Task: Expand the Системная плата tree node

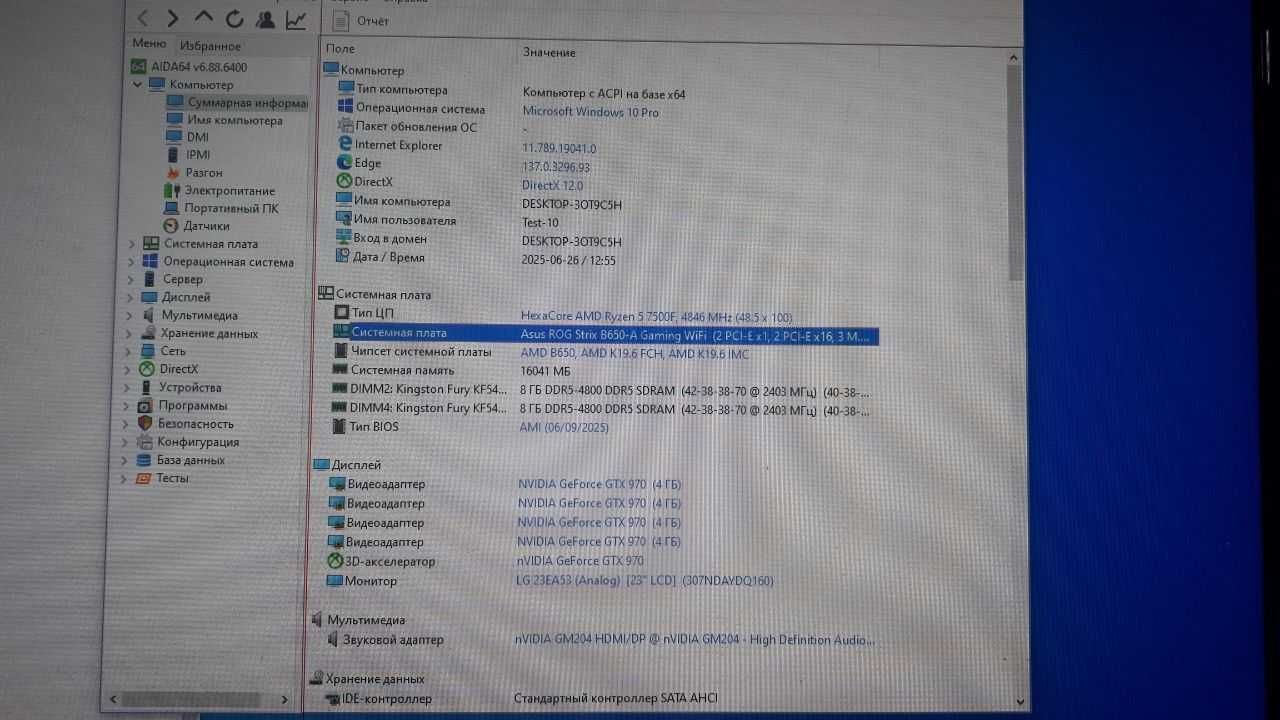Action: (x=131, y=244)
